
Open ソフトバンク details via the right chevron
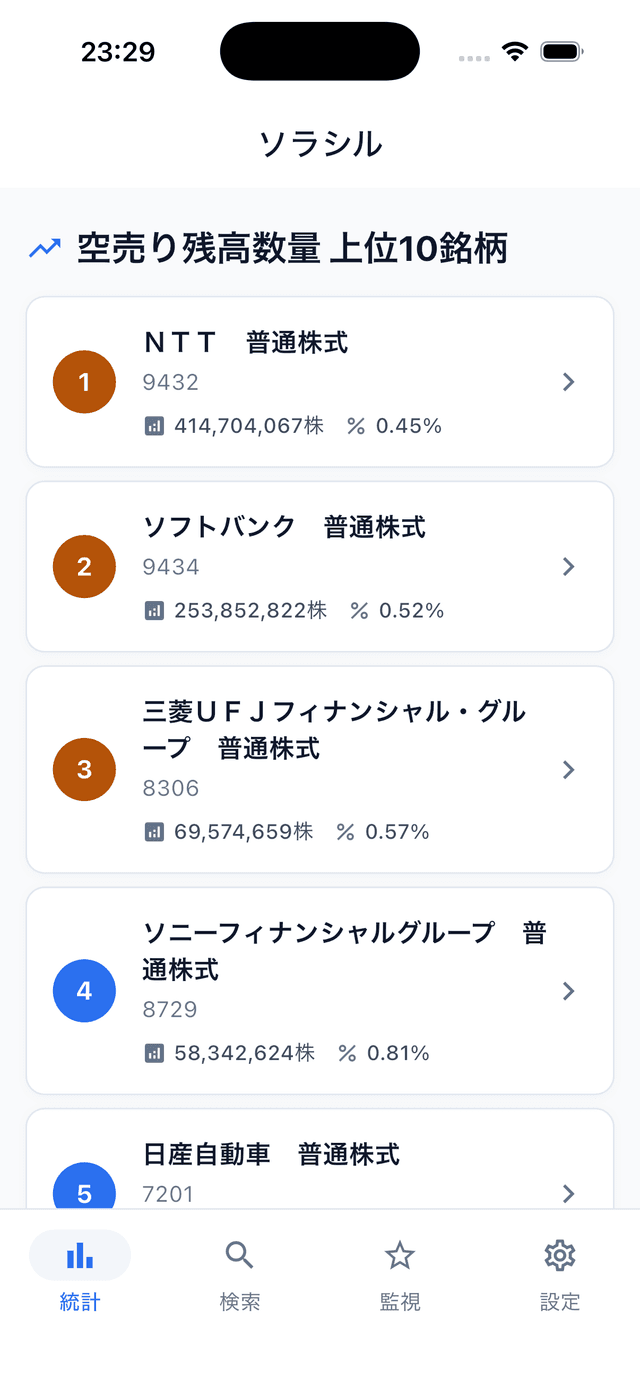pyautogui.click(x=568, y=567)
